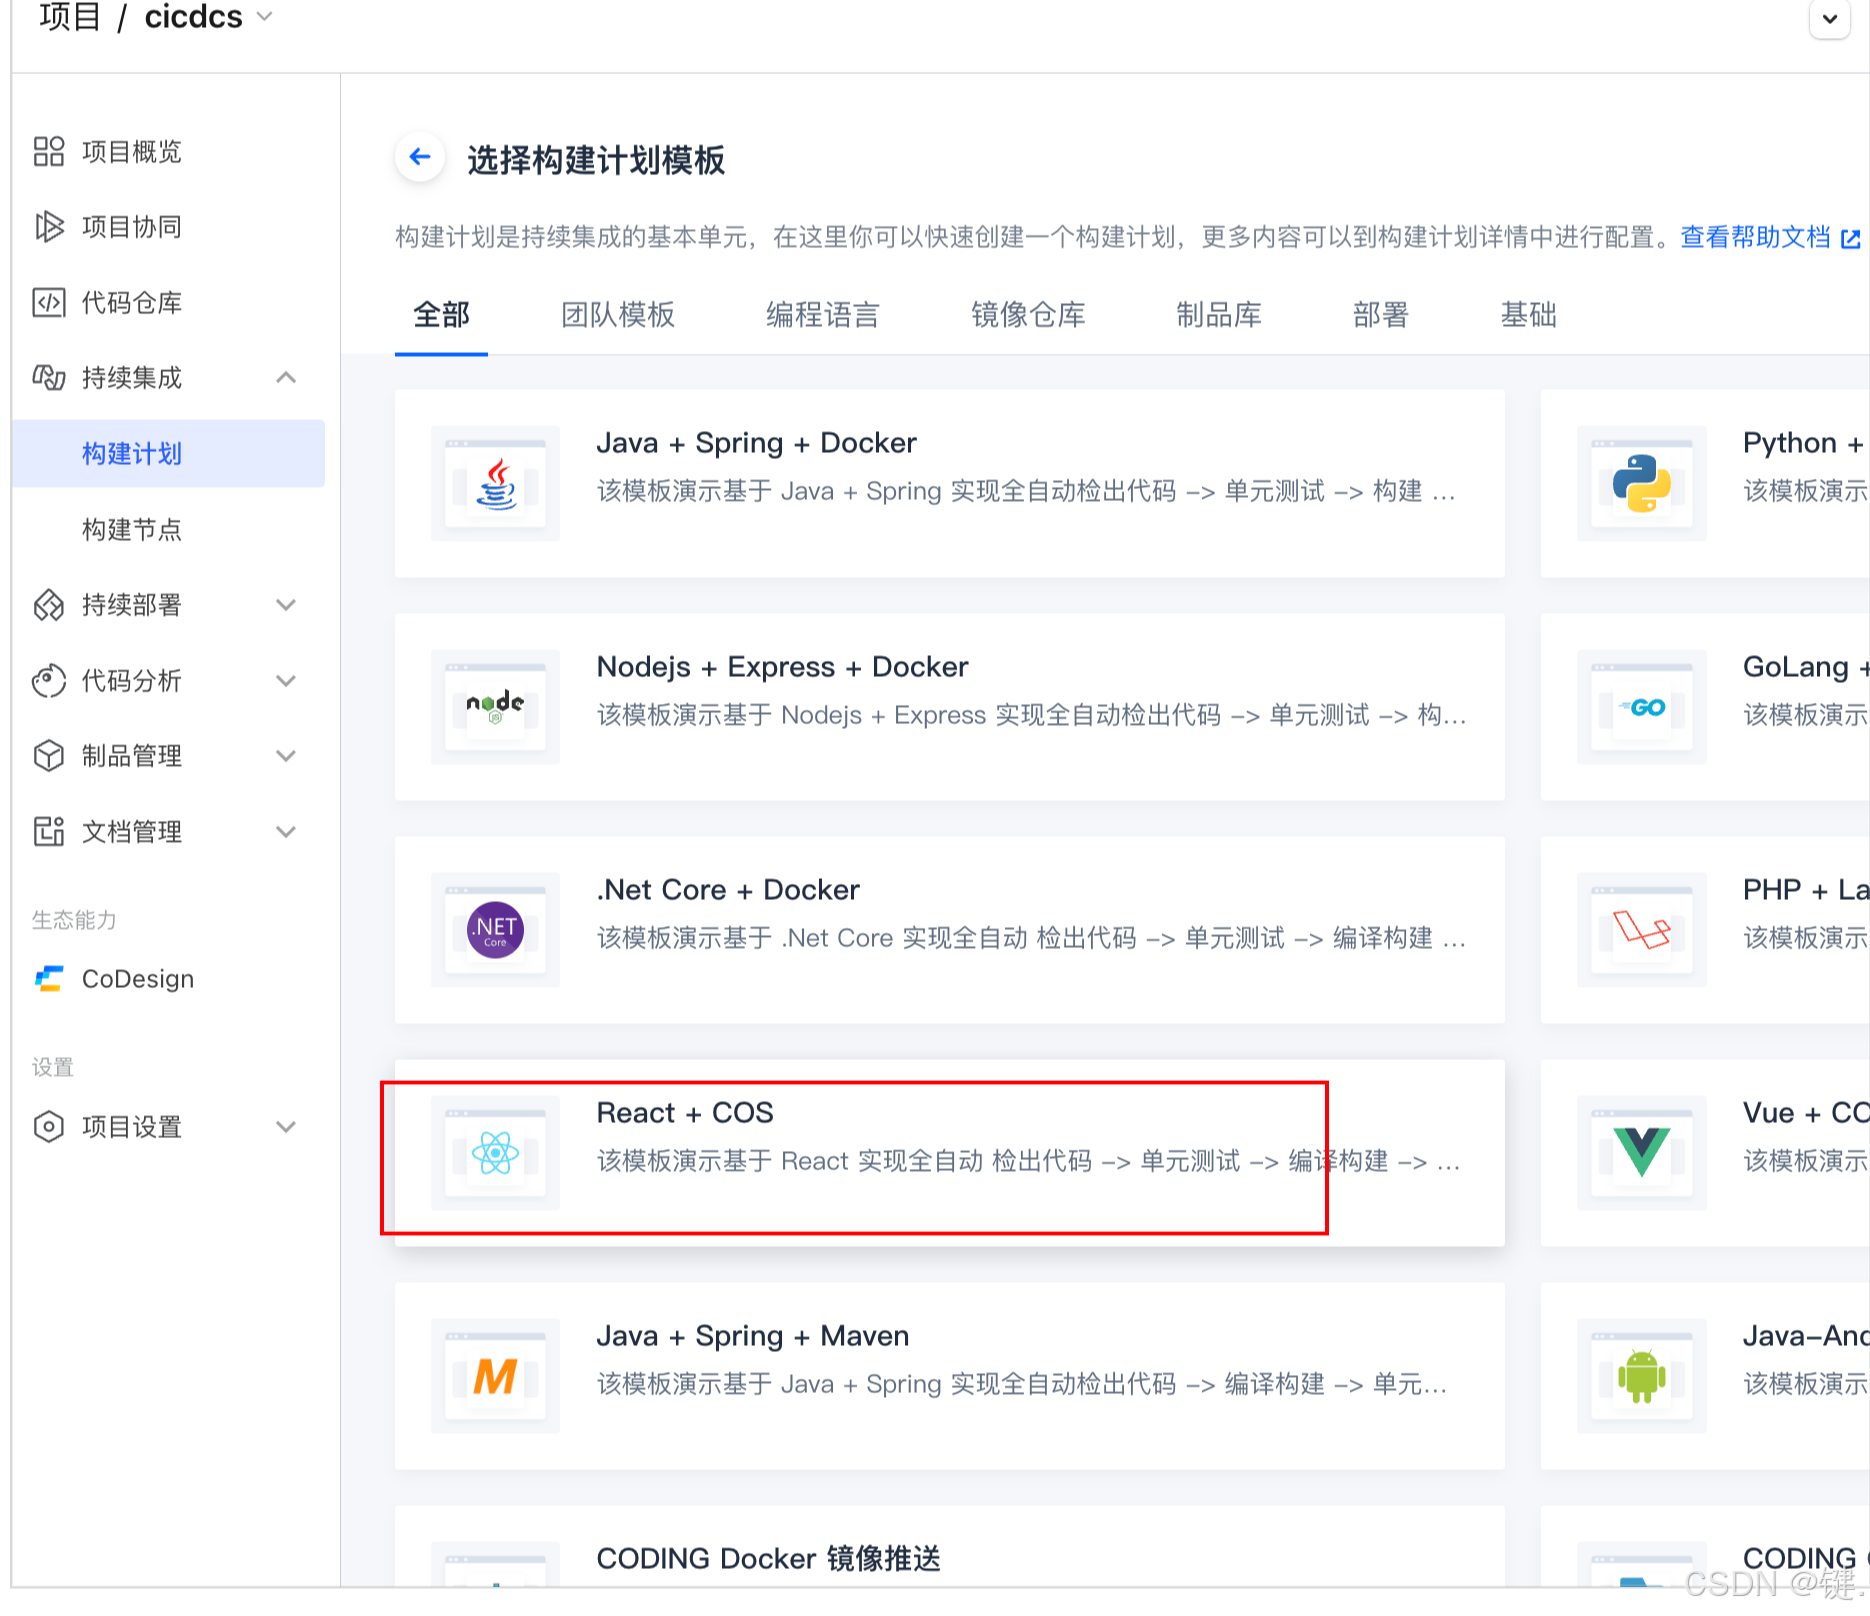Open 构建节点 in the sidebar
This screenshot has width=1870, height=1616.
(131, 530)
